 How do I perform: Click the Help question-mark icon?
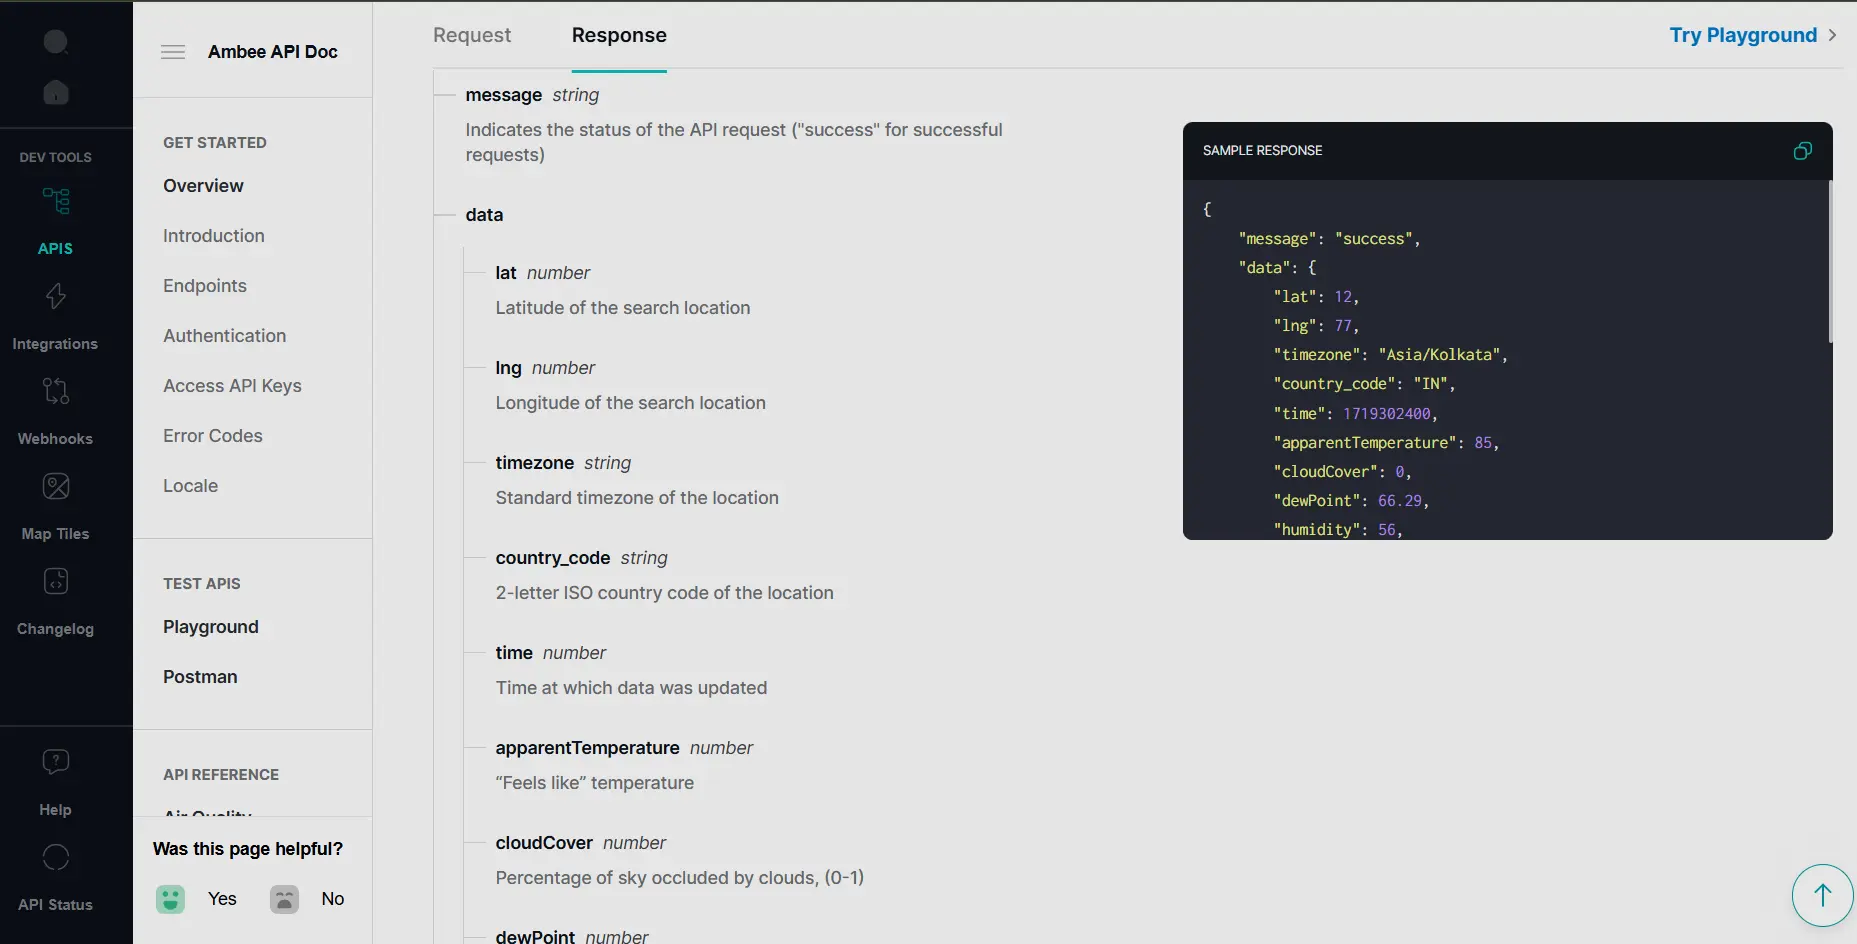[x=55, y=762]
